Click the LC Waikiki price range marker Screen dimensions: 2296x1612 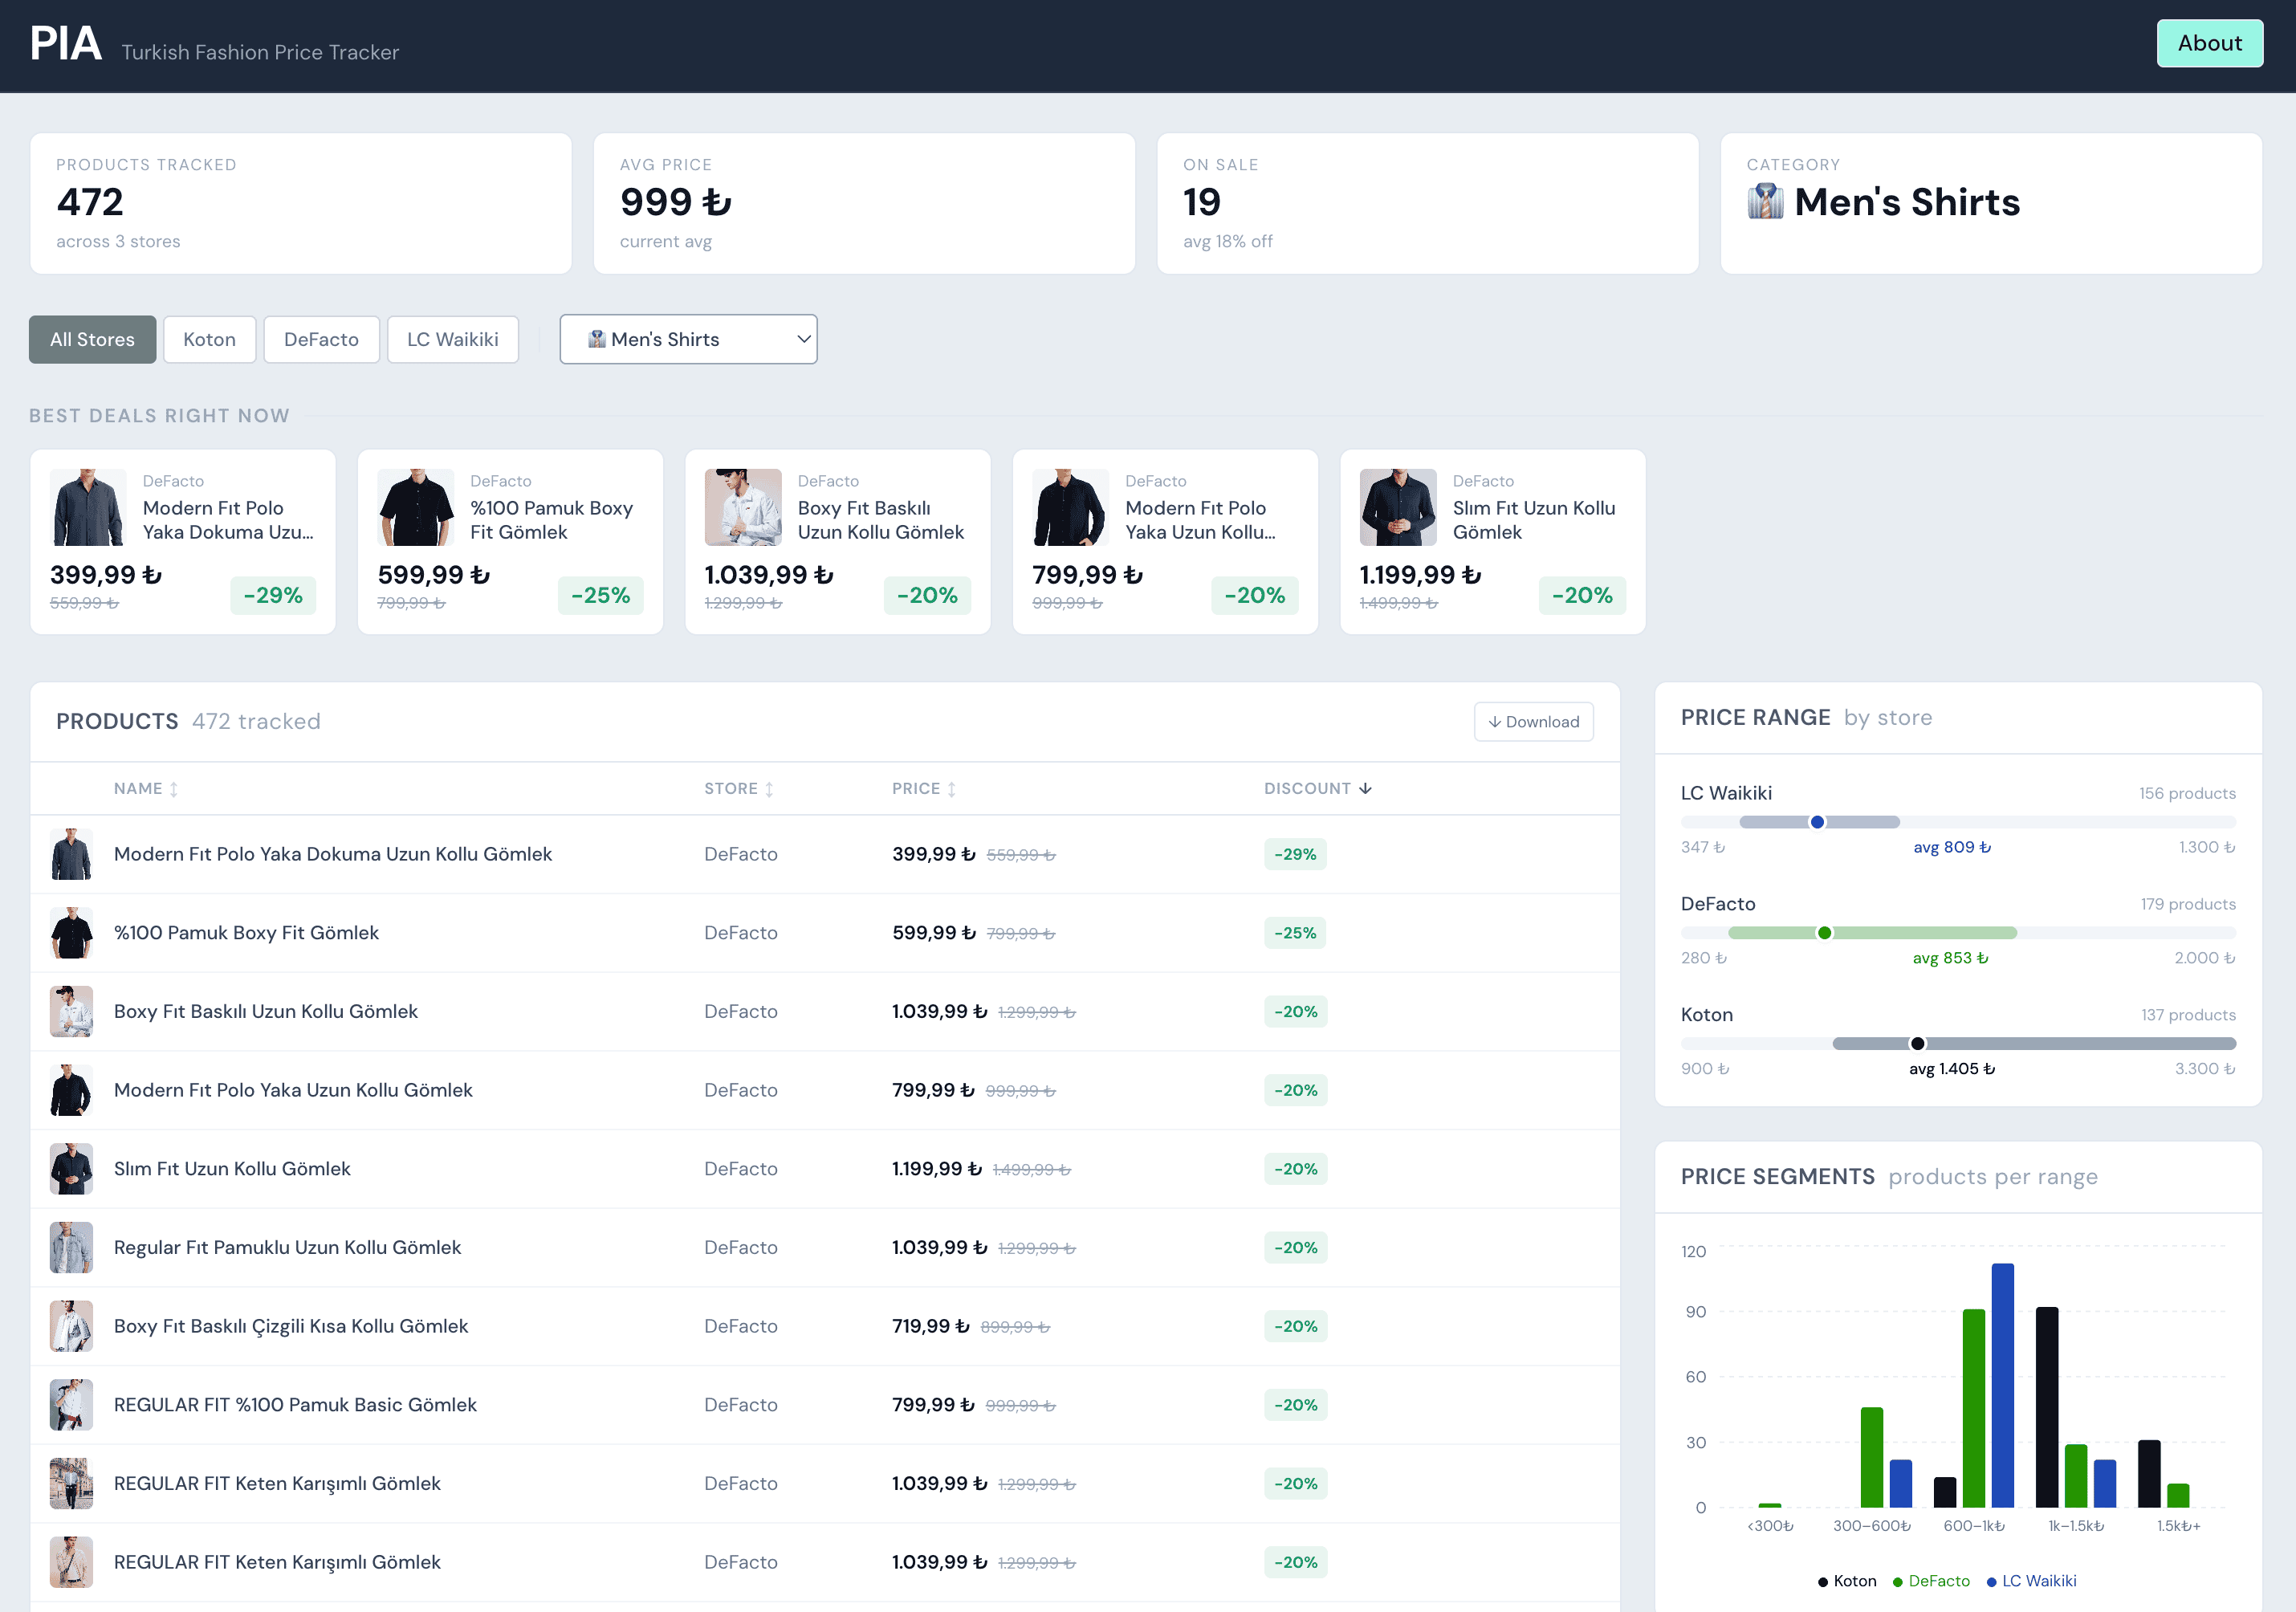coord(1817,822)
